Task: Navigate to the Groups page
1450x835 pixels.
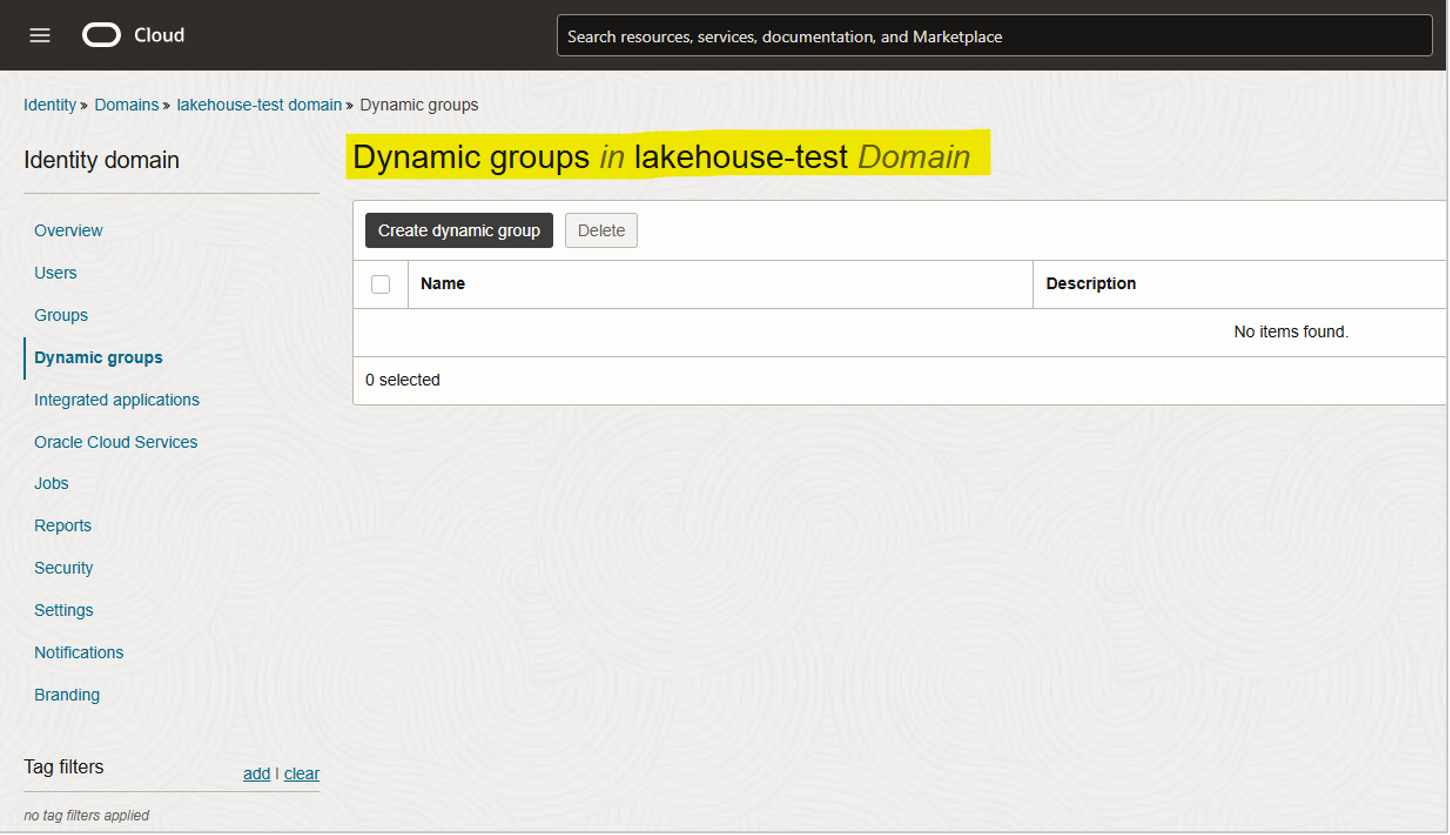Action: (x=61, y=315)
